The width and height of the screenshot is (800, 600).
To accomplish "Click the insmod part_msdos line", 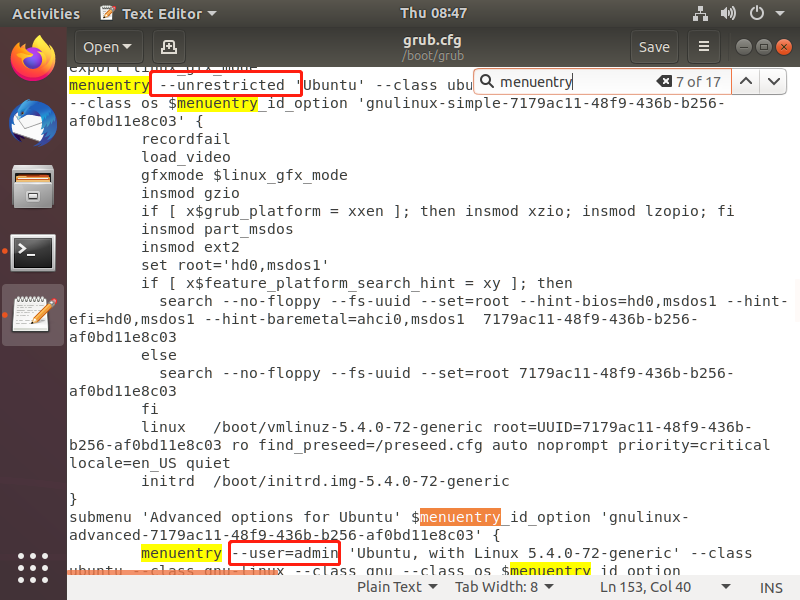I will click(x=217, y=229).
